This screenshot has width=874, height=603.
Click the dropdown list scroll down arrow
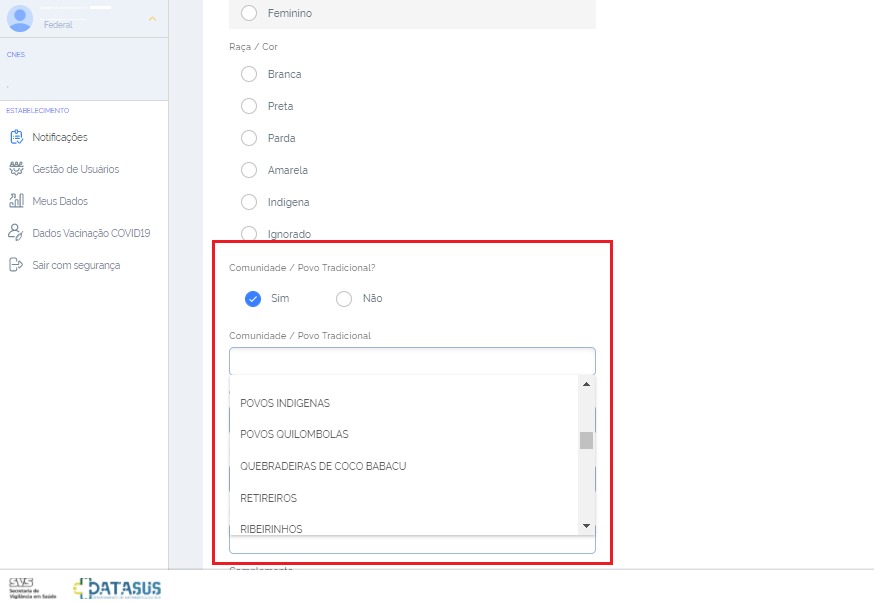coord(586,526)
